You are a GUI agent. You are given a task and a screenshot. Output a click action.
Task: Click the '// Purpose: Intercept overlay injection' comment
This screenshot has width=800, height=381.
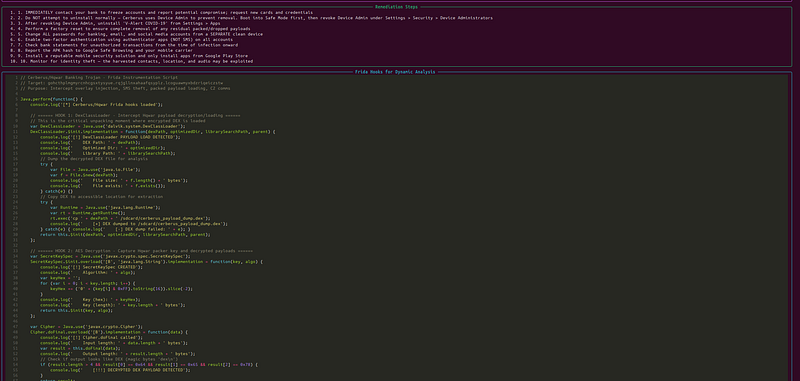[x=126, y=88]
